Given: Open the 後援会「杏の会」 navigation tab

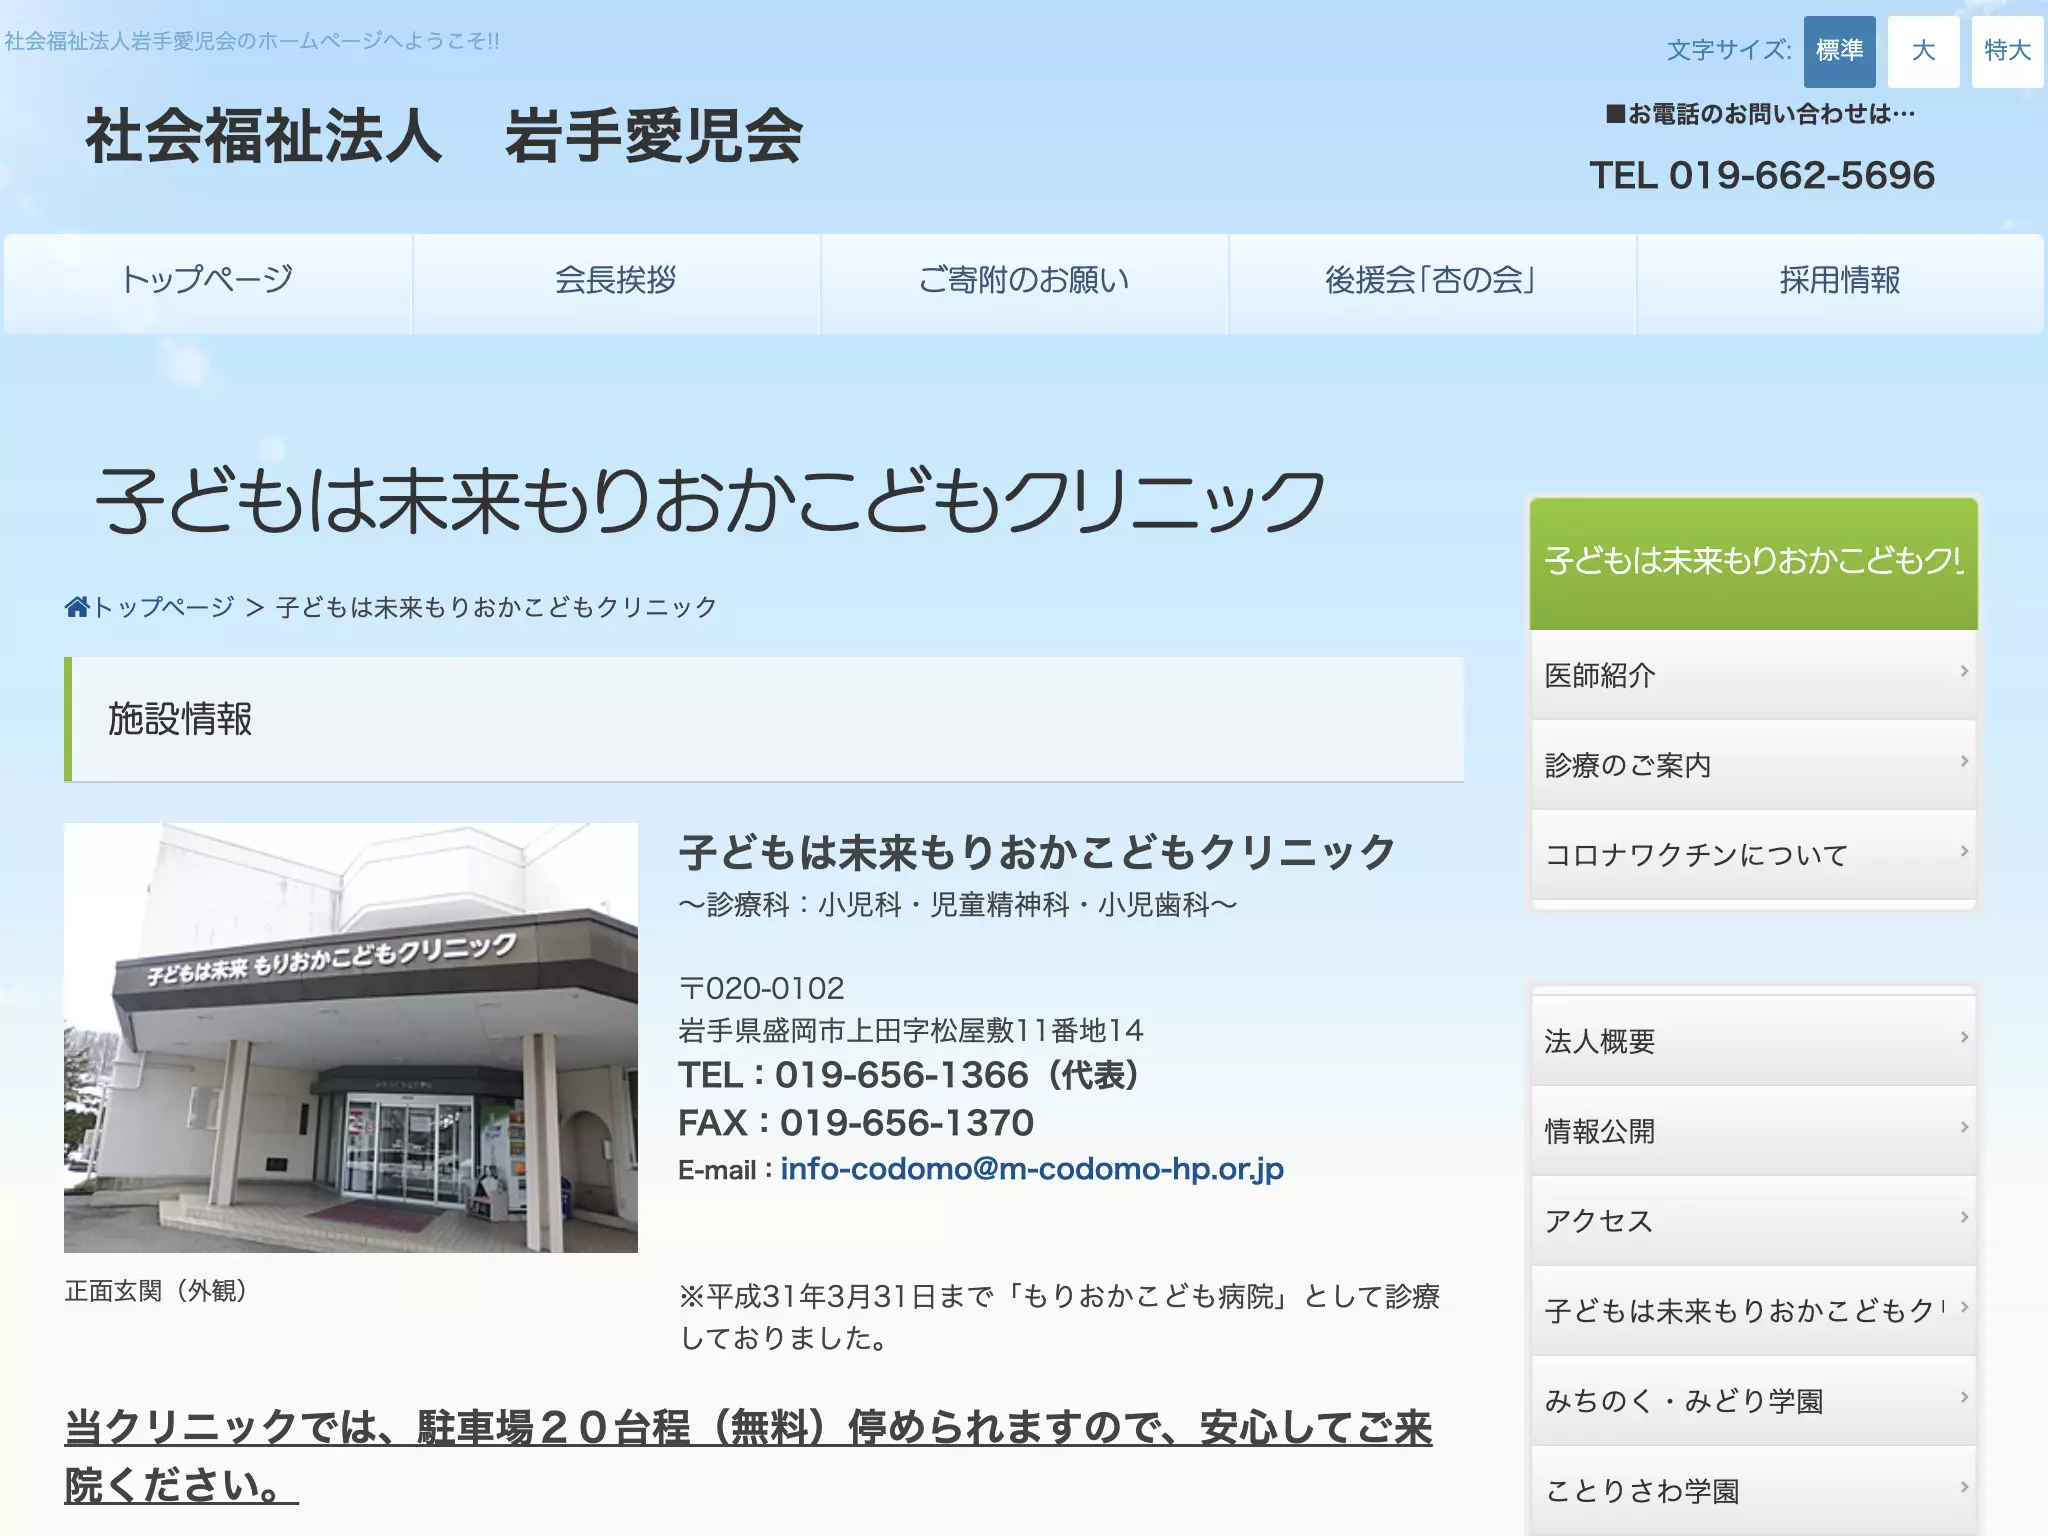Looking at the screenshot, I should click(1432, 283).
